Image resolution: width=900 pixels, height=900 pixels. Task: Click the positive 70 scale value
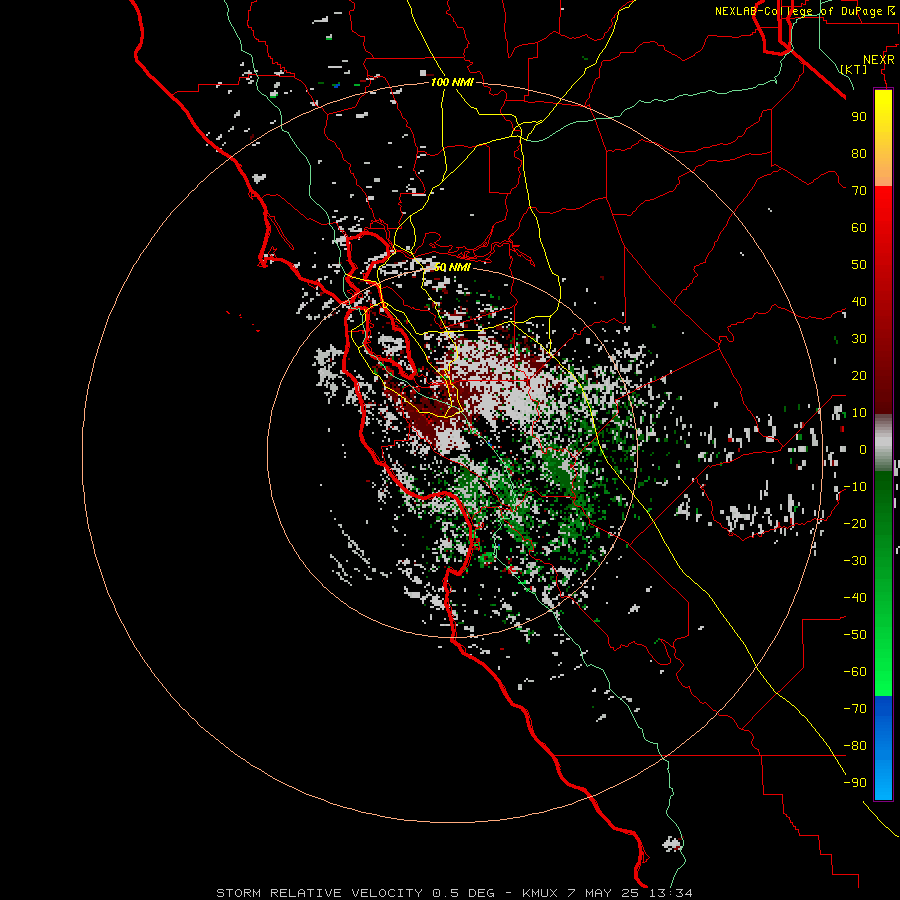(x=859, y=191)
